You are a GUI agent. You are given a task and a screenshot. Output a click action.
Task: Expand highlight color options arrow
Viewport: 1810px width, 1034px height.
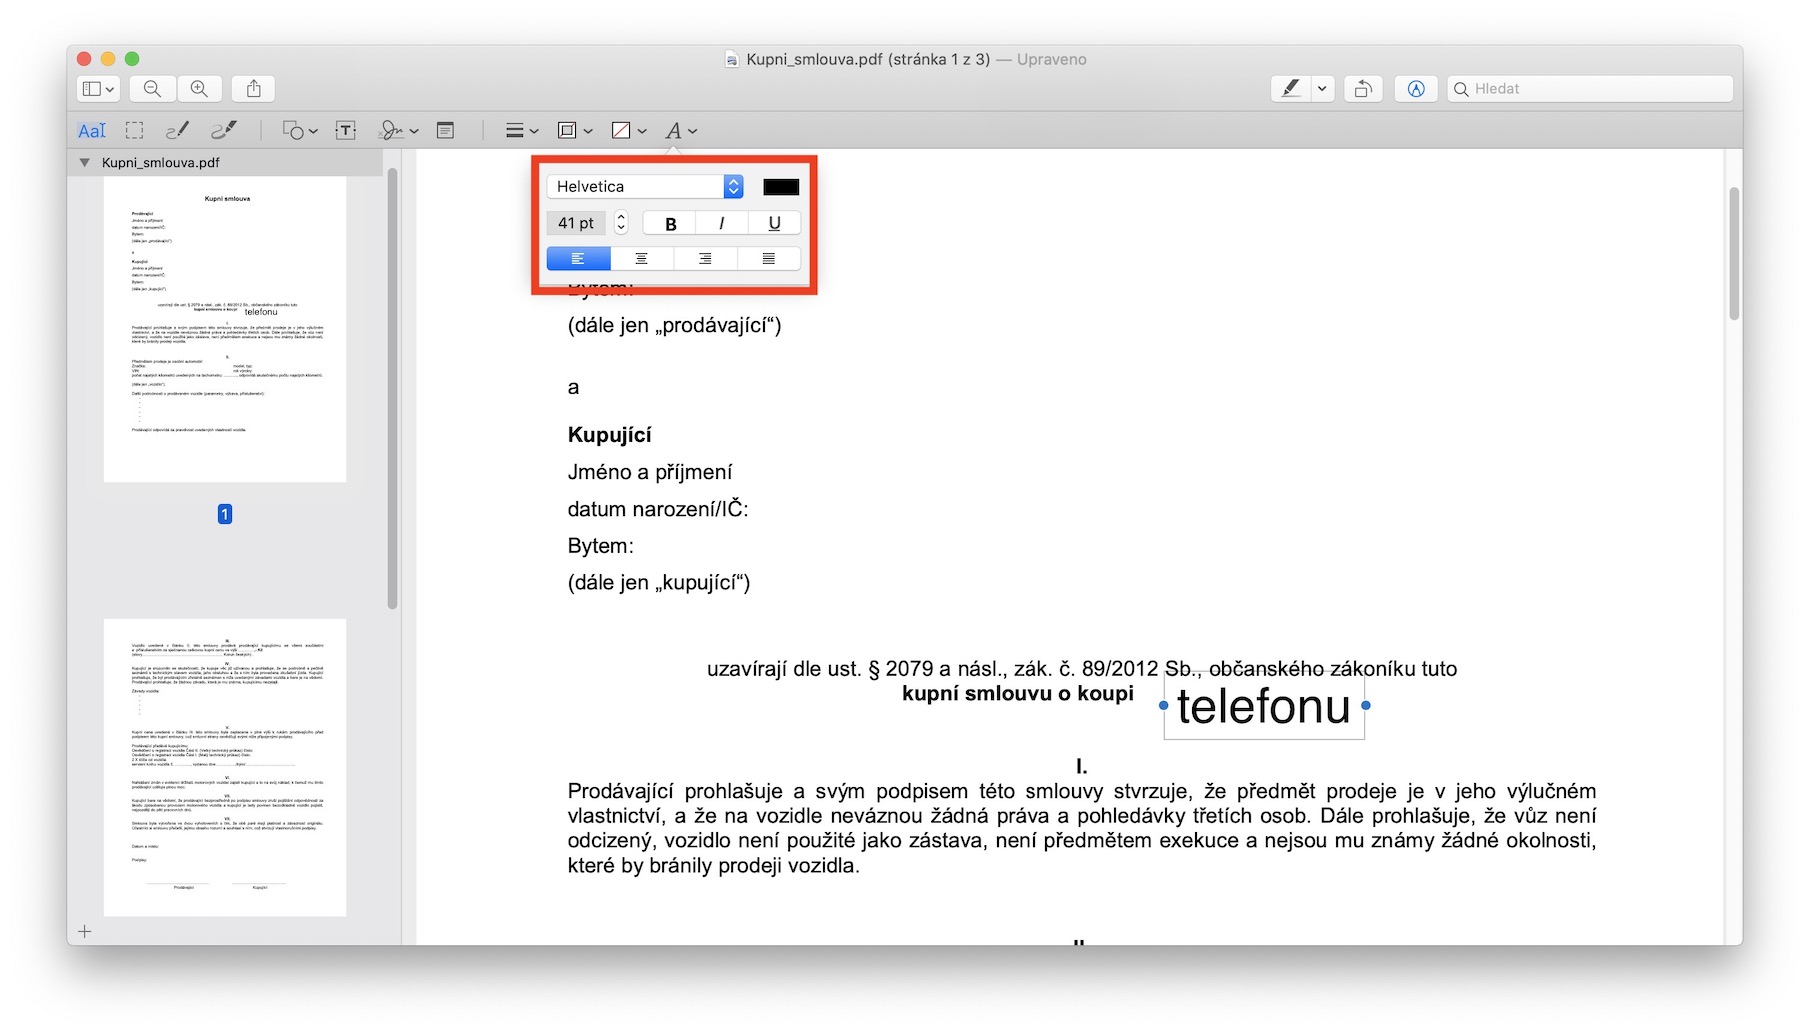pos(1322,89)
